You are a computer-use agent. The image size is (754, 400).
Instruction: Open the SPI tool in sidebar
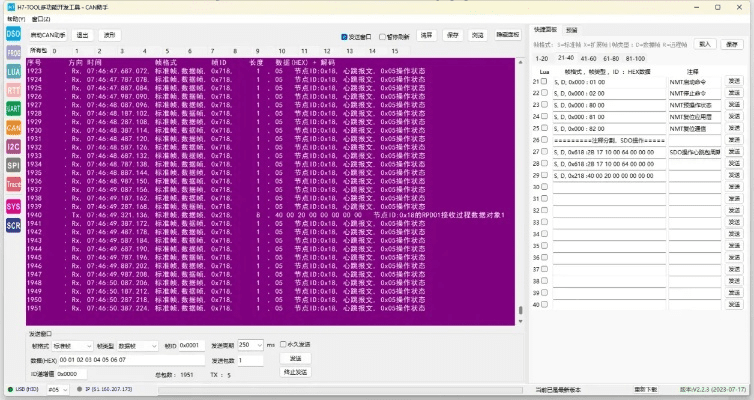tap(13, 165)
